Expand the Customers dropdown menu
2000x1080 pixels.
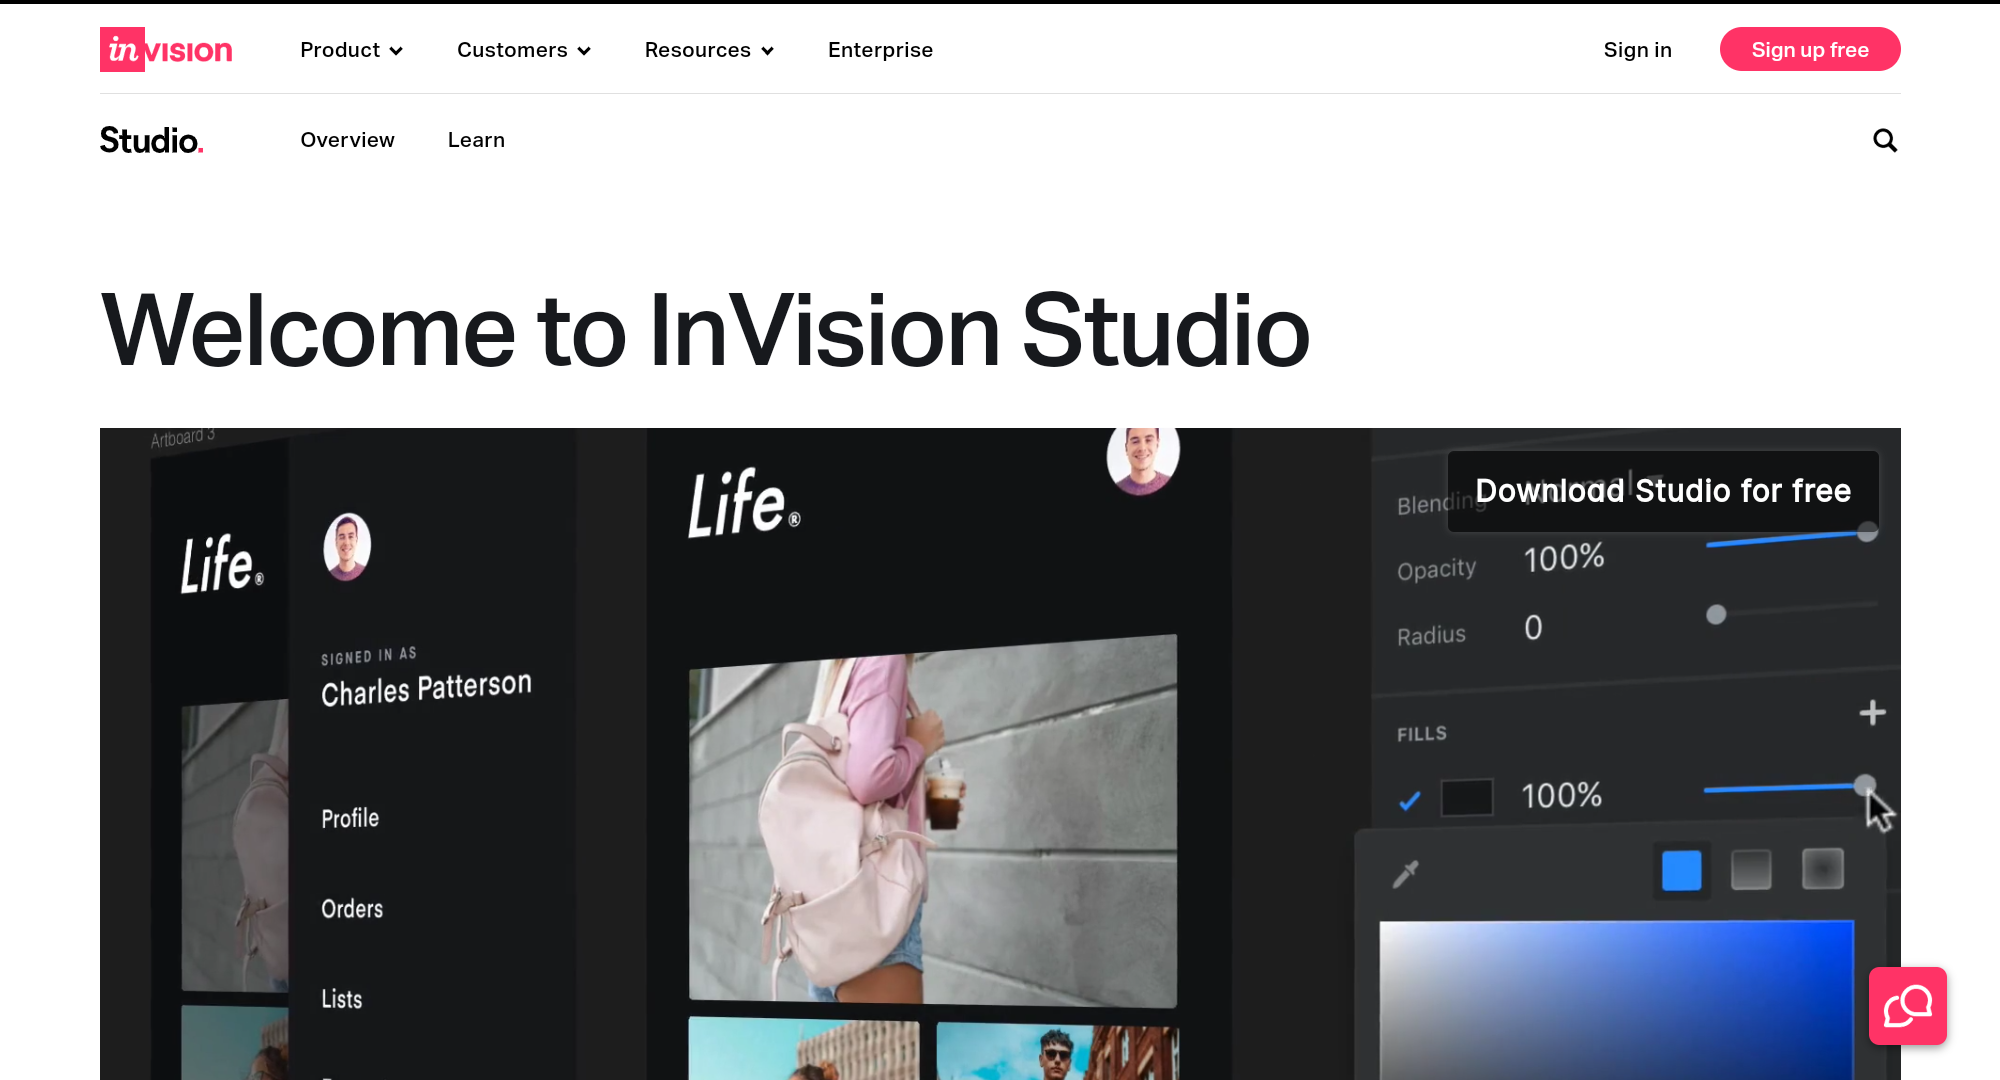pyautogui.click(x=524, y=50)
